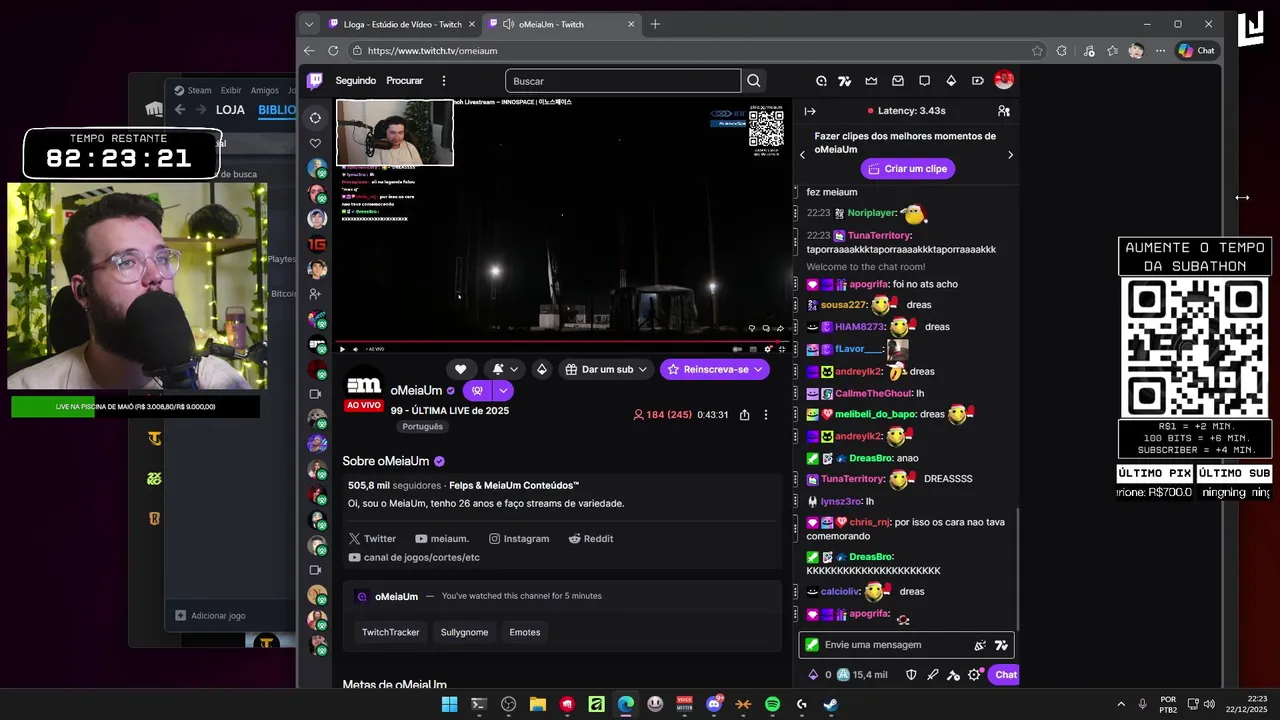The height and width of the screenshot is (720, 1280).
Task: Open the browser tab list chevron
Action: [309, 24]
